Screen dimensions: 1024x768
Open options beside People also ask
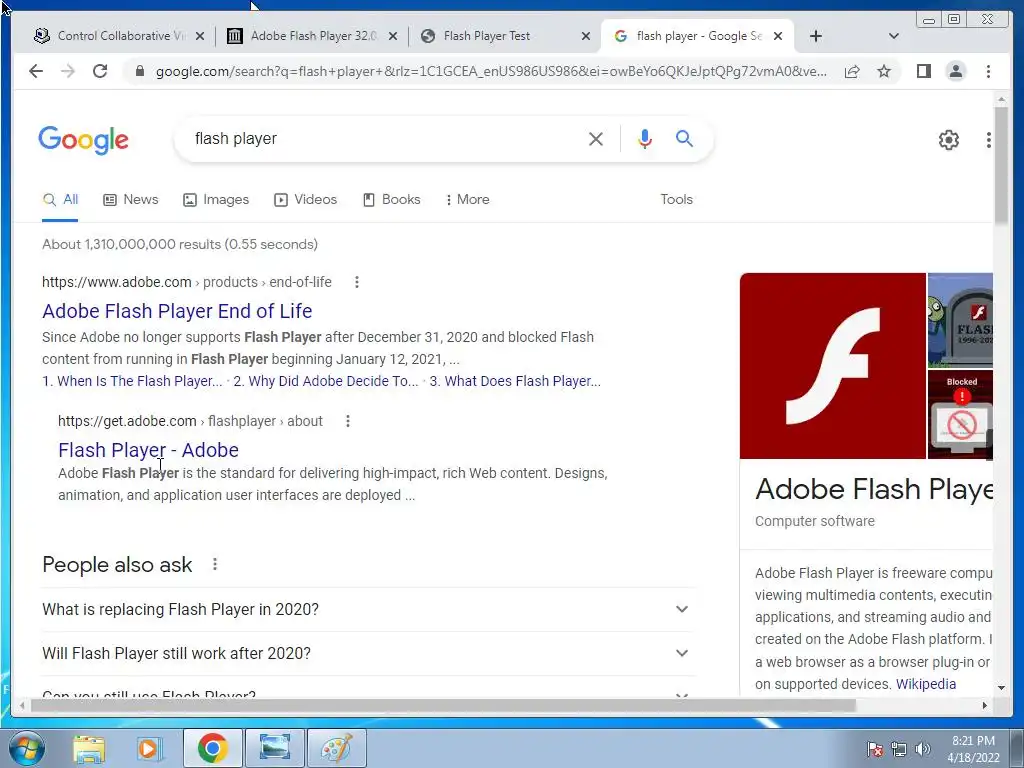(x=215, y=564)
